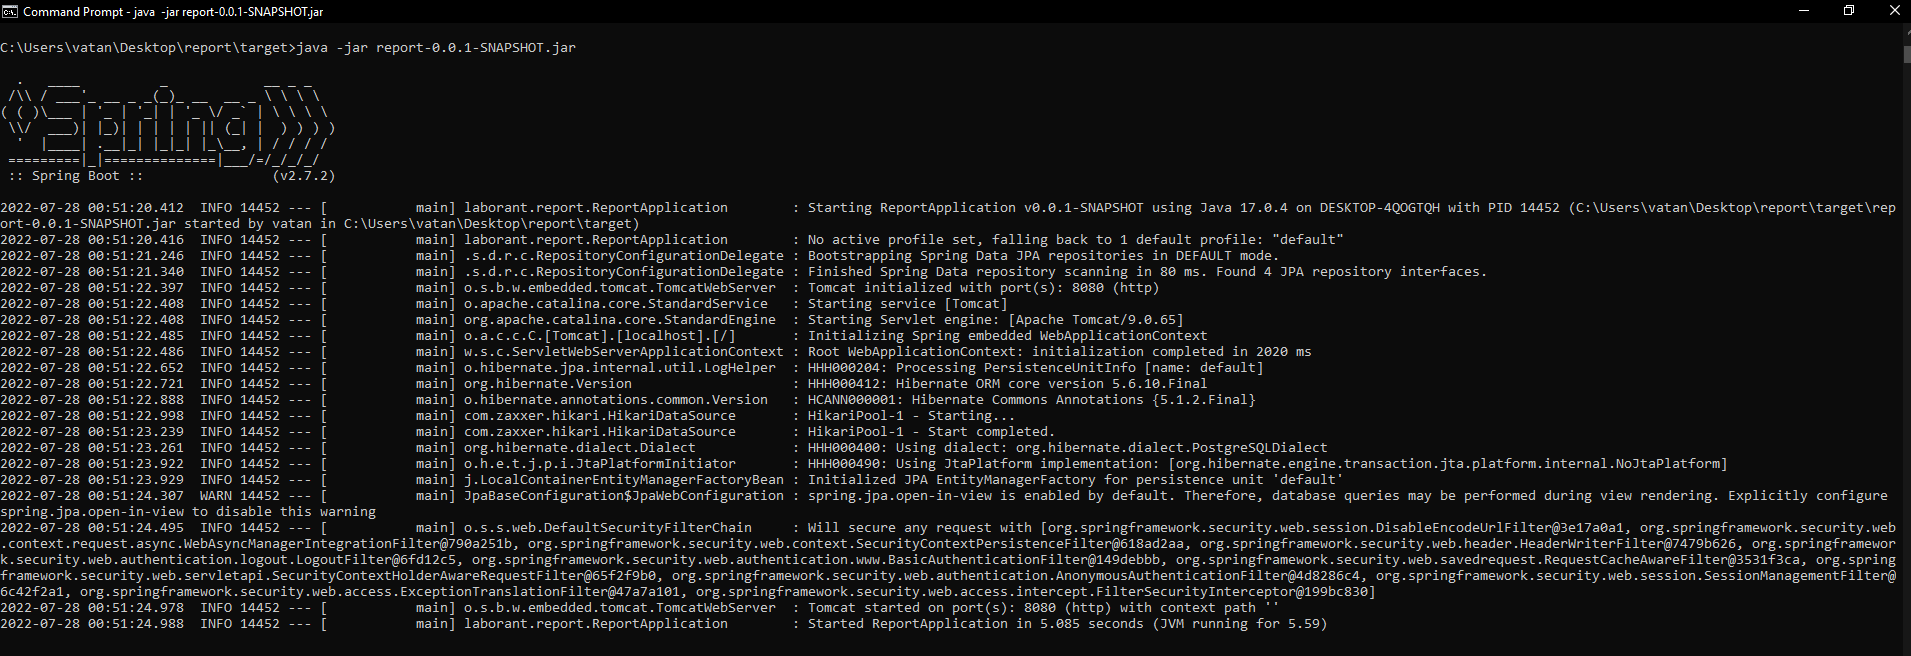
Task: Click 'o.a.c.c.C.[Tomcat].[localhost].[/]' logger name
Action: [599, 335]
